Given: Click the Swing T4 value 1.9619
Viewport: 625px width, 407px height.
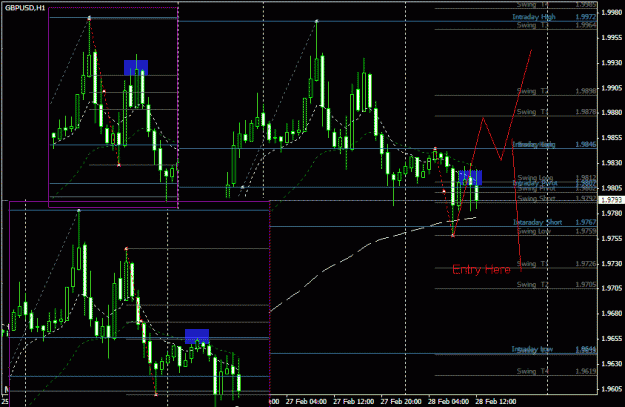Looking at the screenshot, I should coord(586,371).
